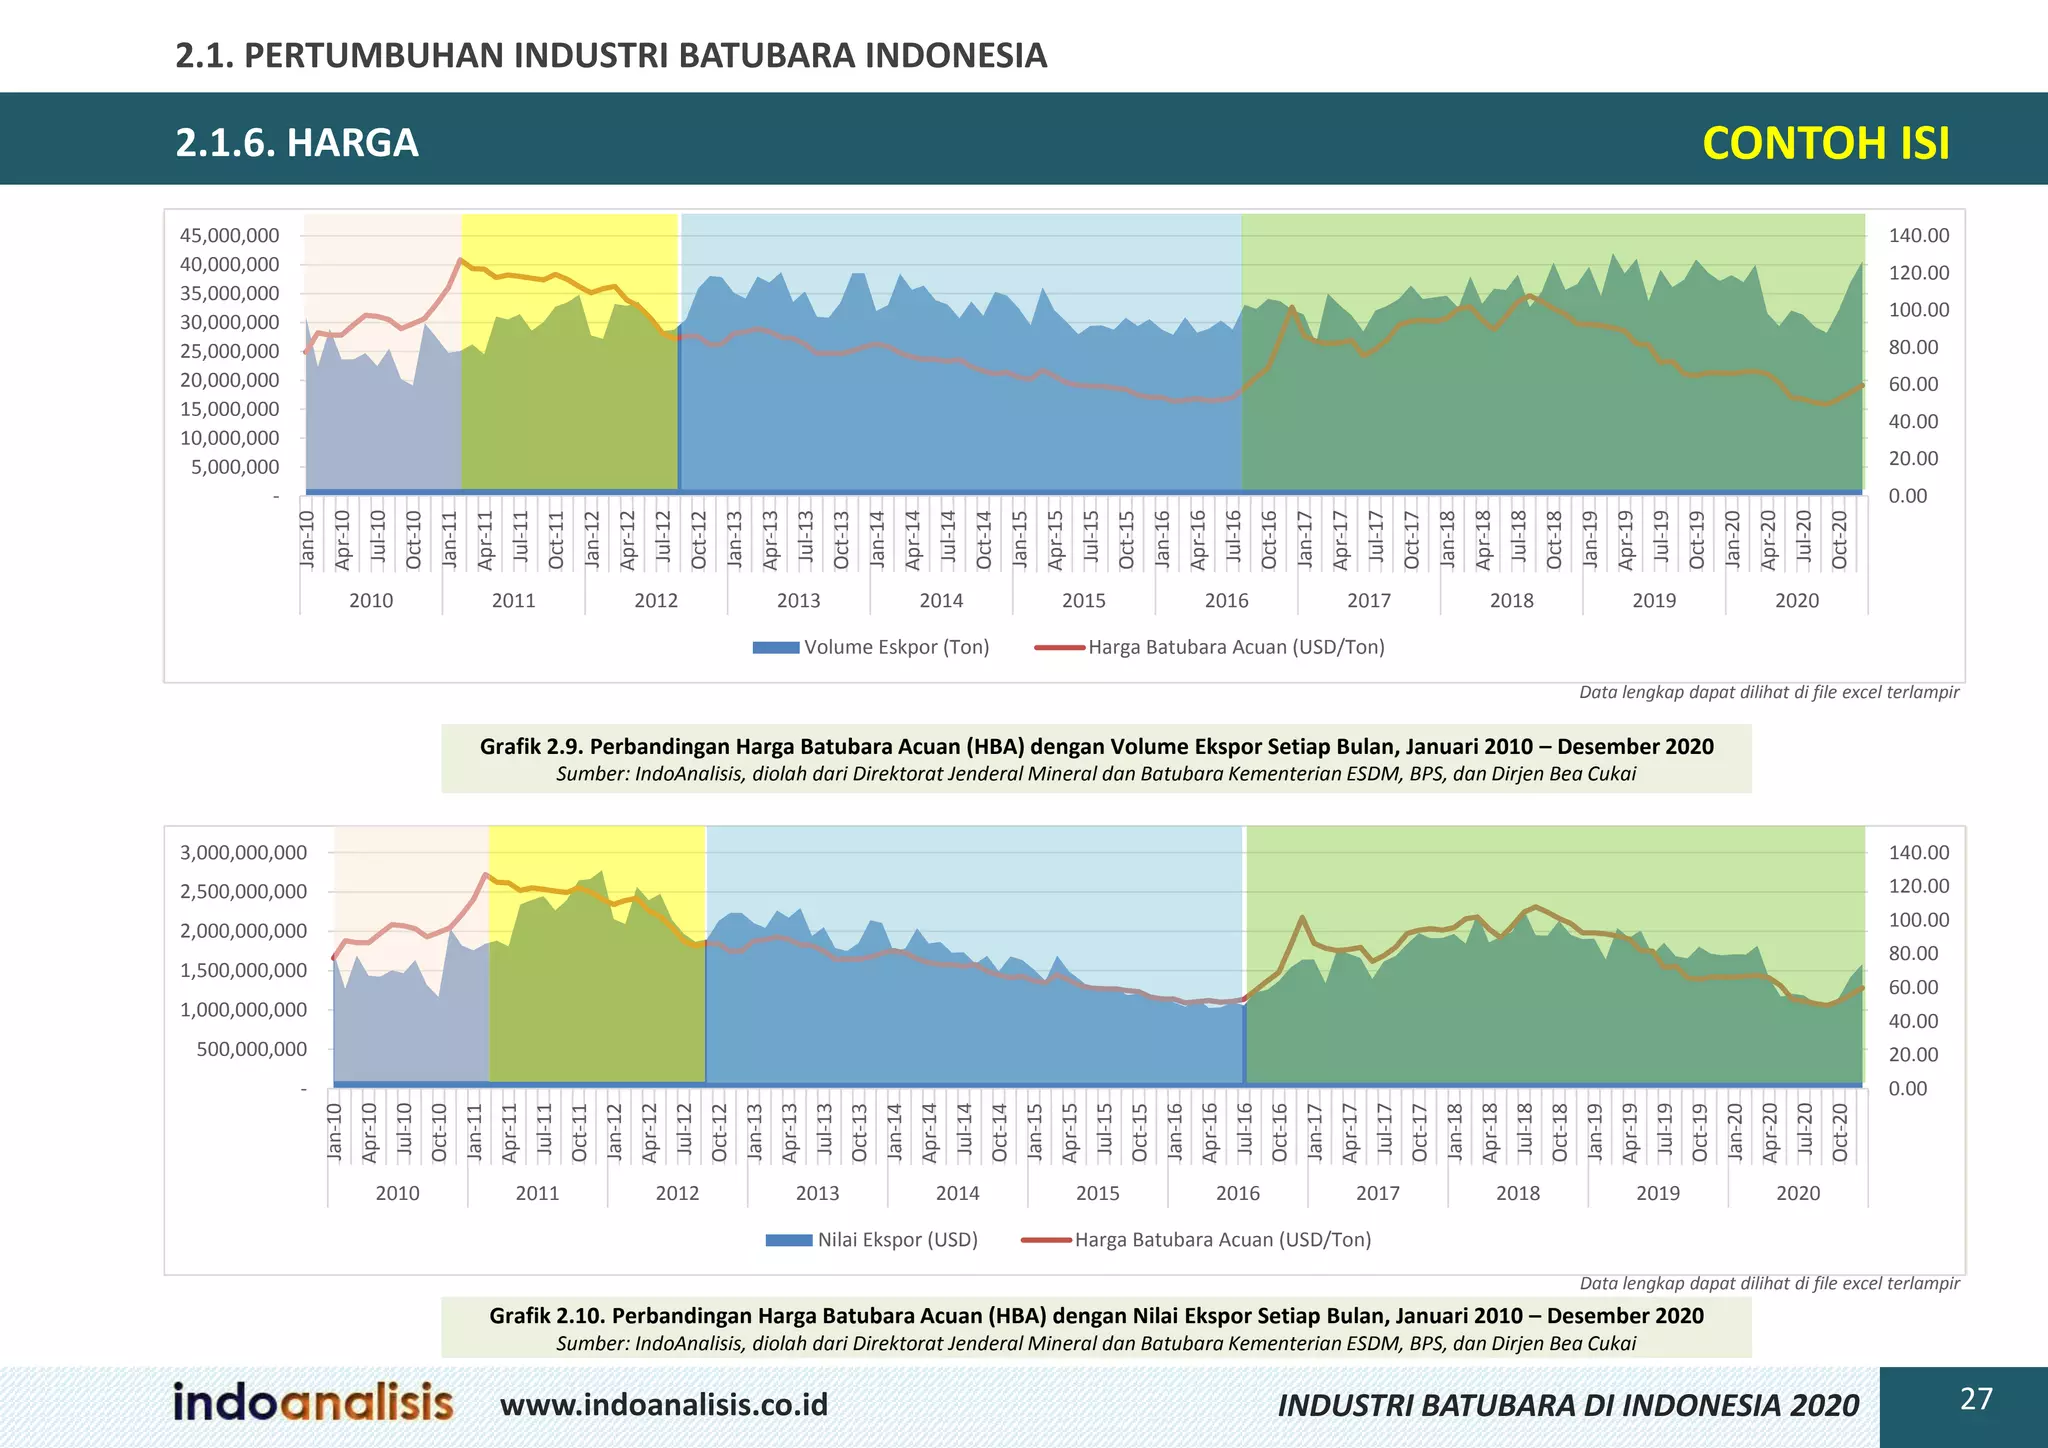2048x1448 pixels.
Task: Select the 2.1.6. HARGA section header
Action: (x=297, y=143)
